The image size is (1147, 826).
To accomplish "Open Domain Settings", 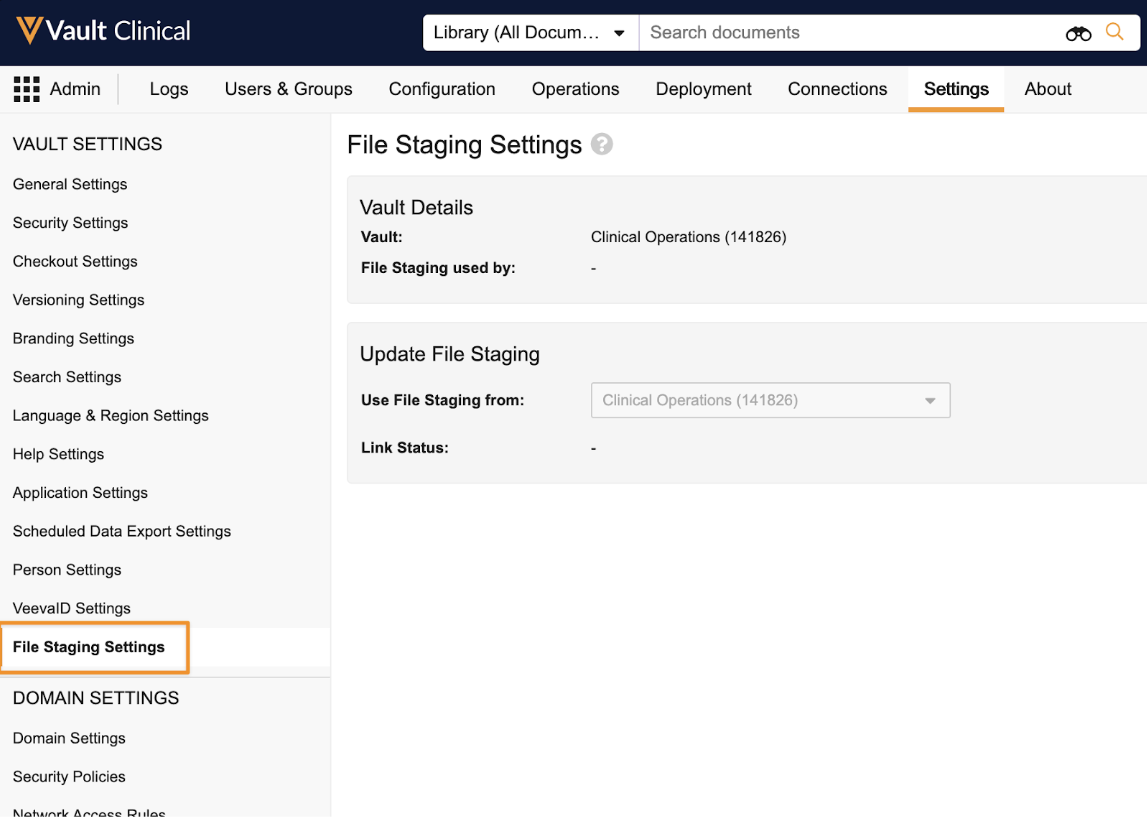I will click(68, 738).
